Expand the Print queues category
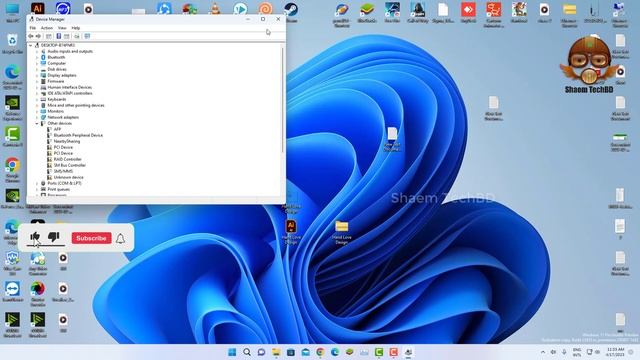 coord(37,189)
